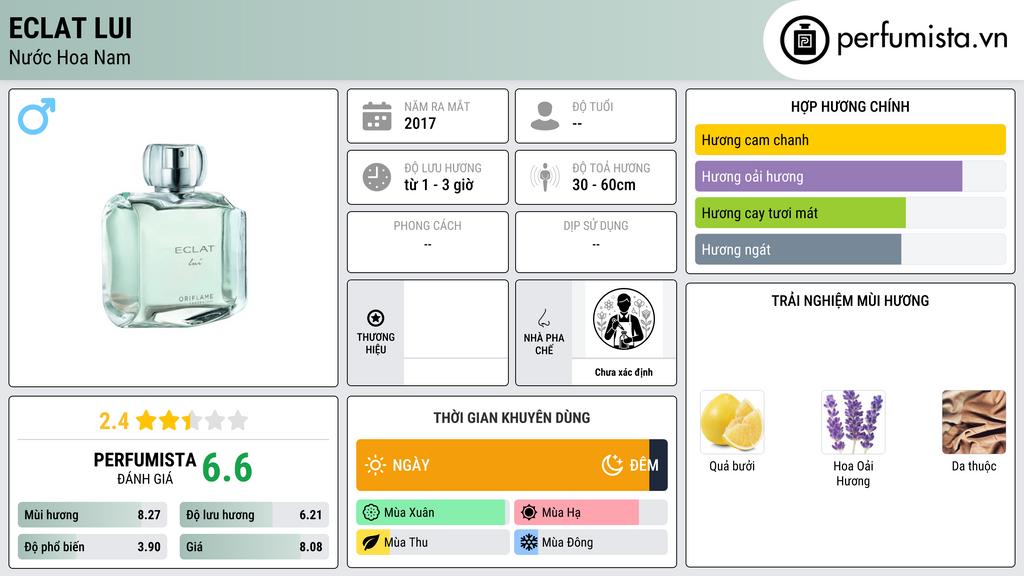Click the Phong cách style box
Image resolution: width=1024 pixels, height=576 pixels.
point(428,242)
